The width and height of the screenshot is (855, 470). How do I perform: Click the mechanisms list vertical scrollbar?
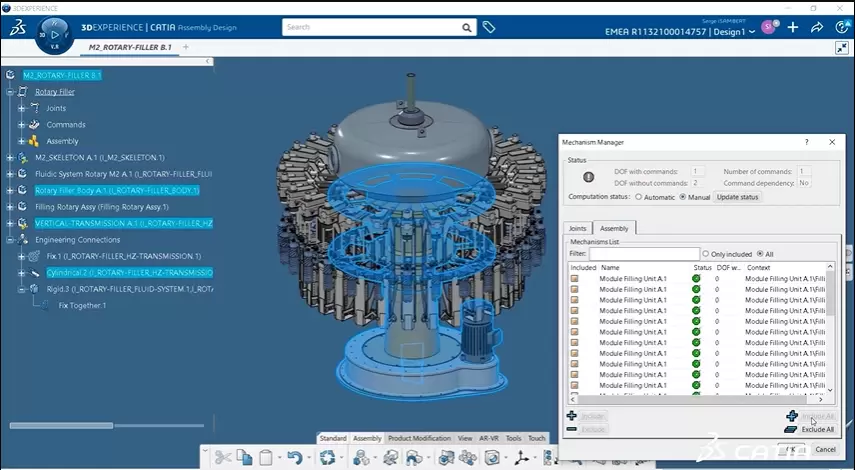[x=830, y=330]
